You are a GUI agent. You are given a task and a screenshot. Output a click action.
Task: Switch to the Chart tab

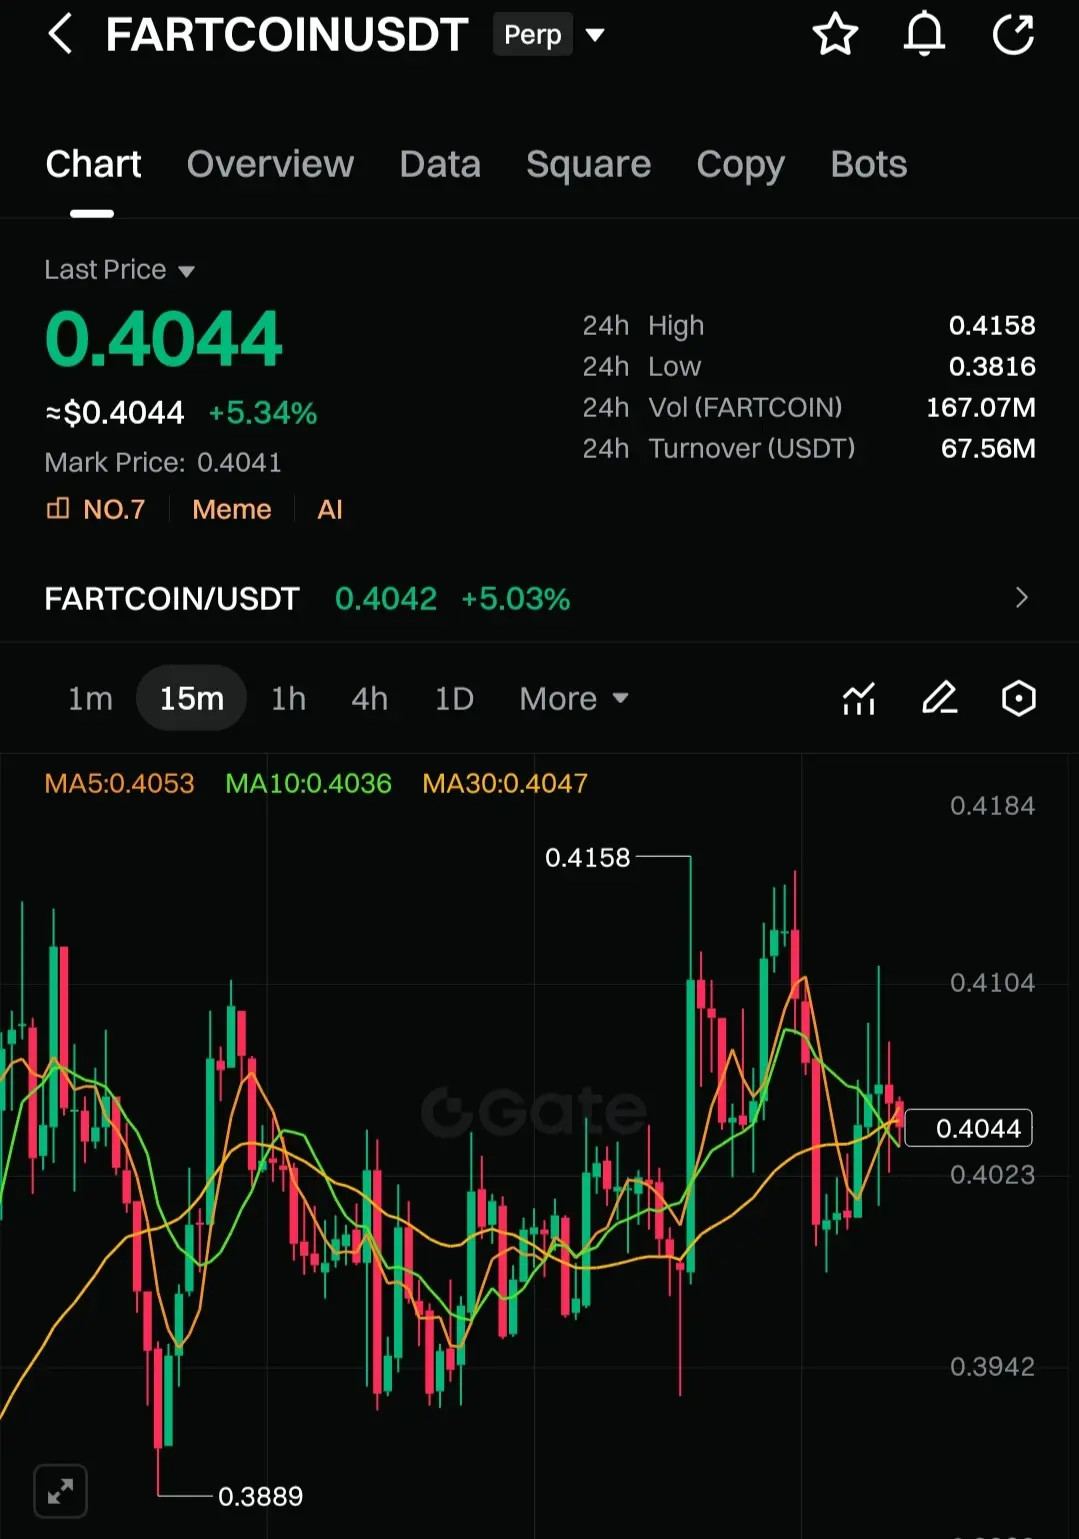pos(93,164)
